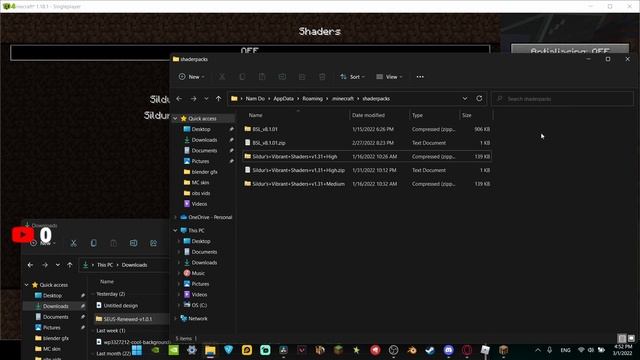Open the See more (three dots) menu
Viewport: 640px width, 360px height.
point(420,77)
